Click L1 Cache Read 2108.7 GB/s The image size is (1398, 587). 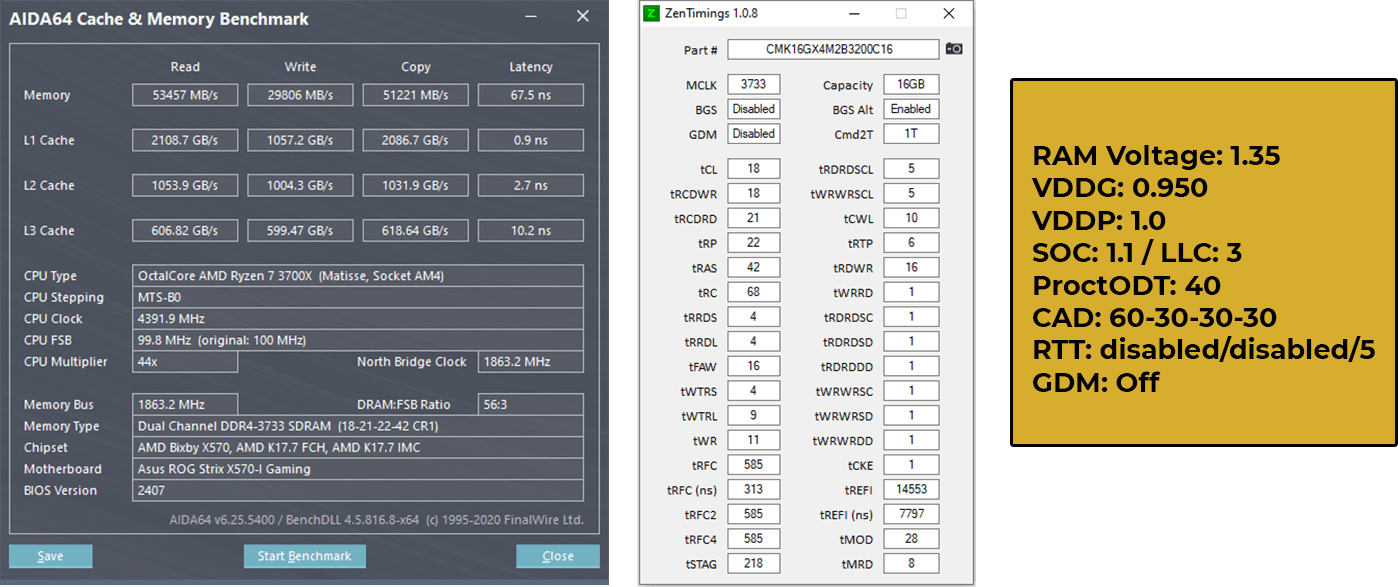pyautogui.click(x=185, y=140)
